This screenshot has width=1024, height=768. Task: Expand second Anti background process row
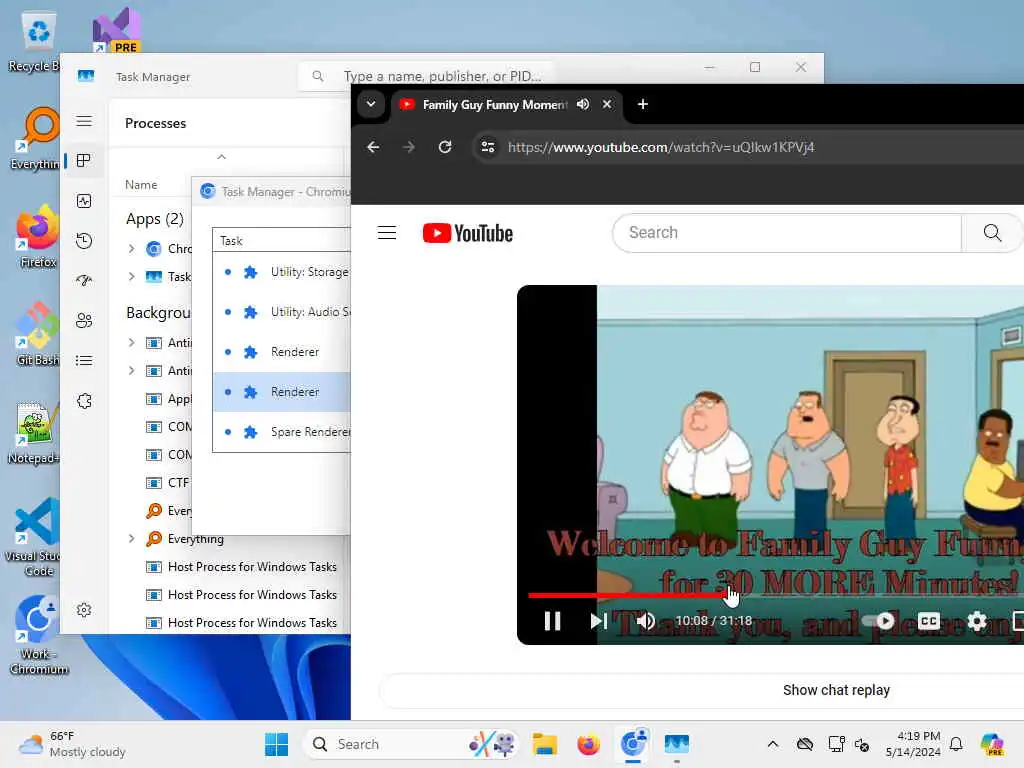tap(131, 371)
